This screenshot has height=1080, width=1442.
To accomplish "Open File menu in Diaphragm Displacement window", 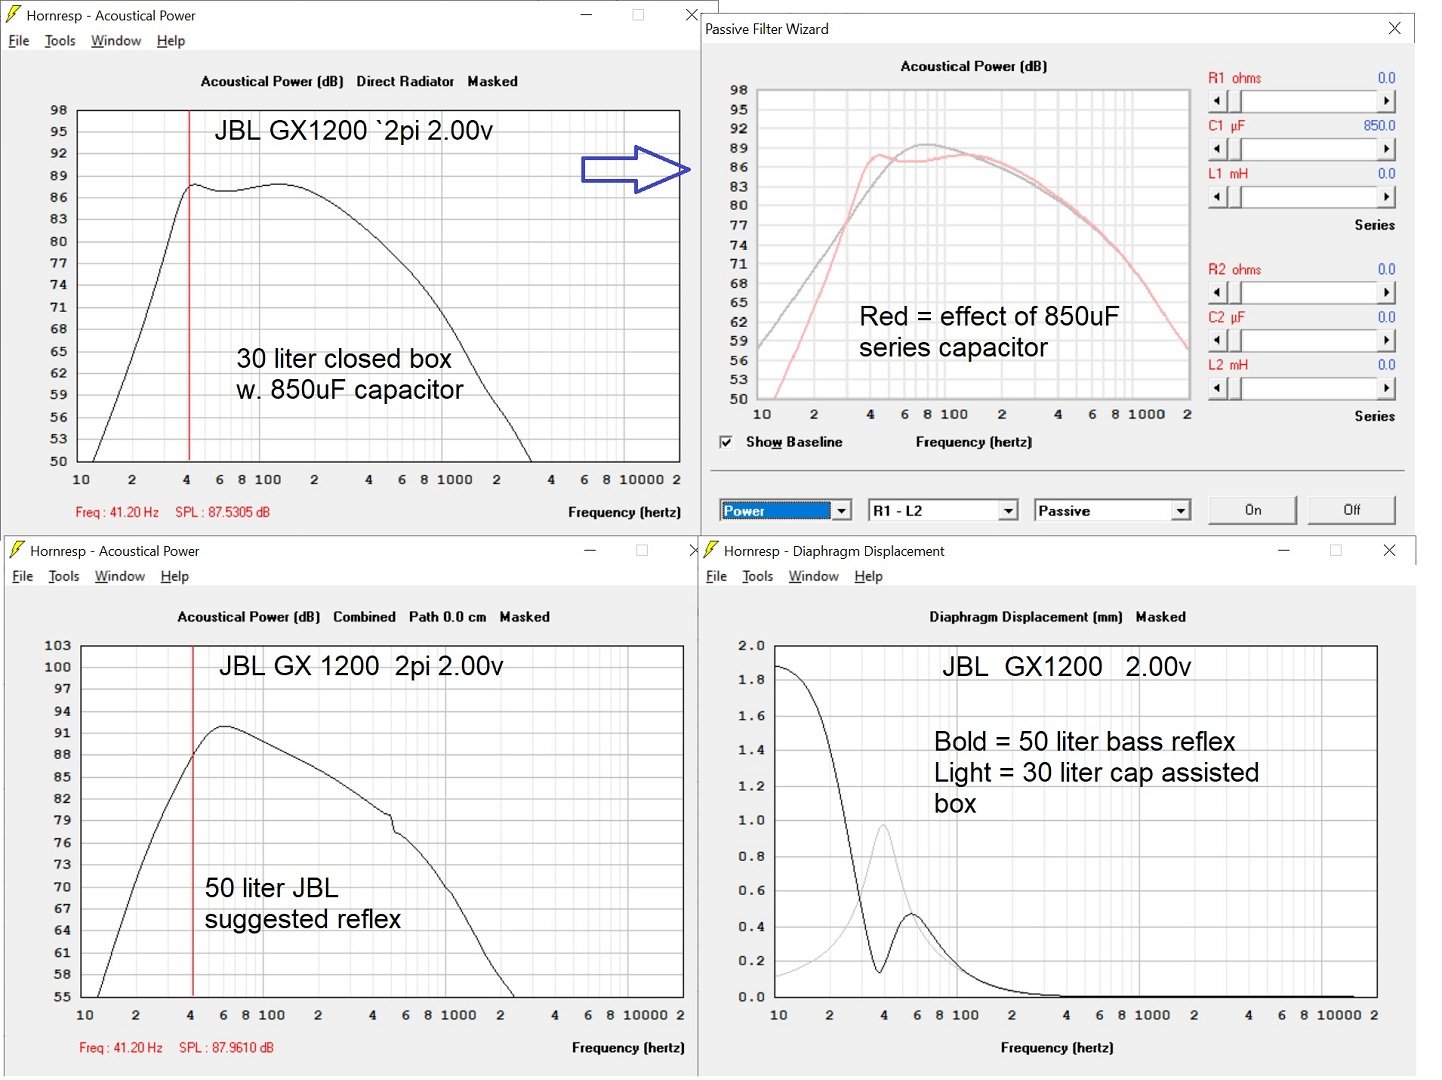I will (x=717, y=577).
